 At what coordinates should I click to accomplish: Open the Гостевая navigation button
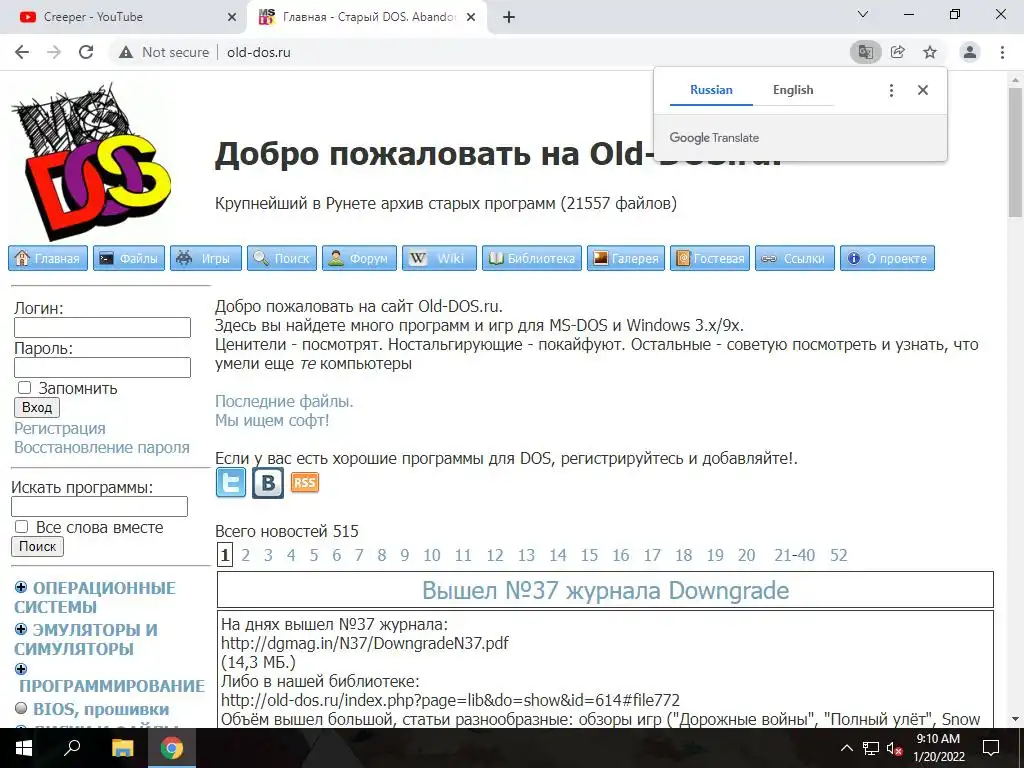click(x=710, y=258)
